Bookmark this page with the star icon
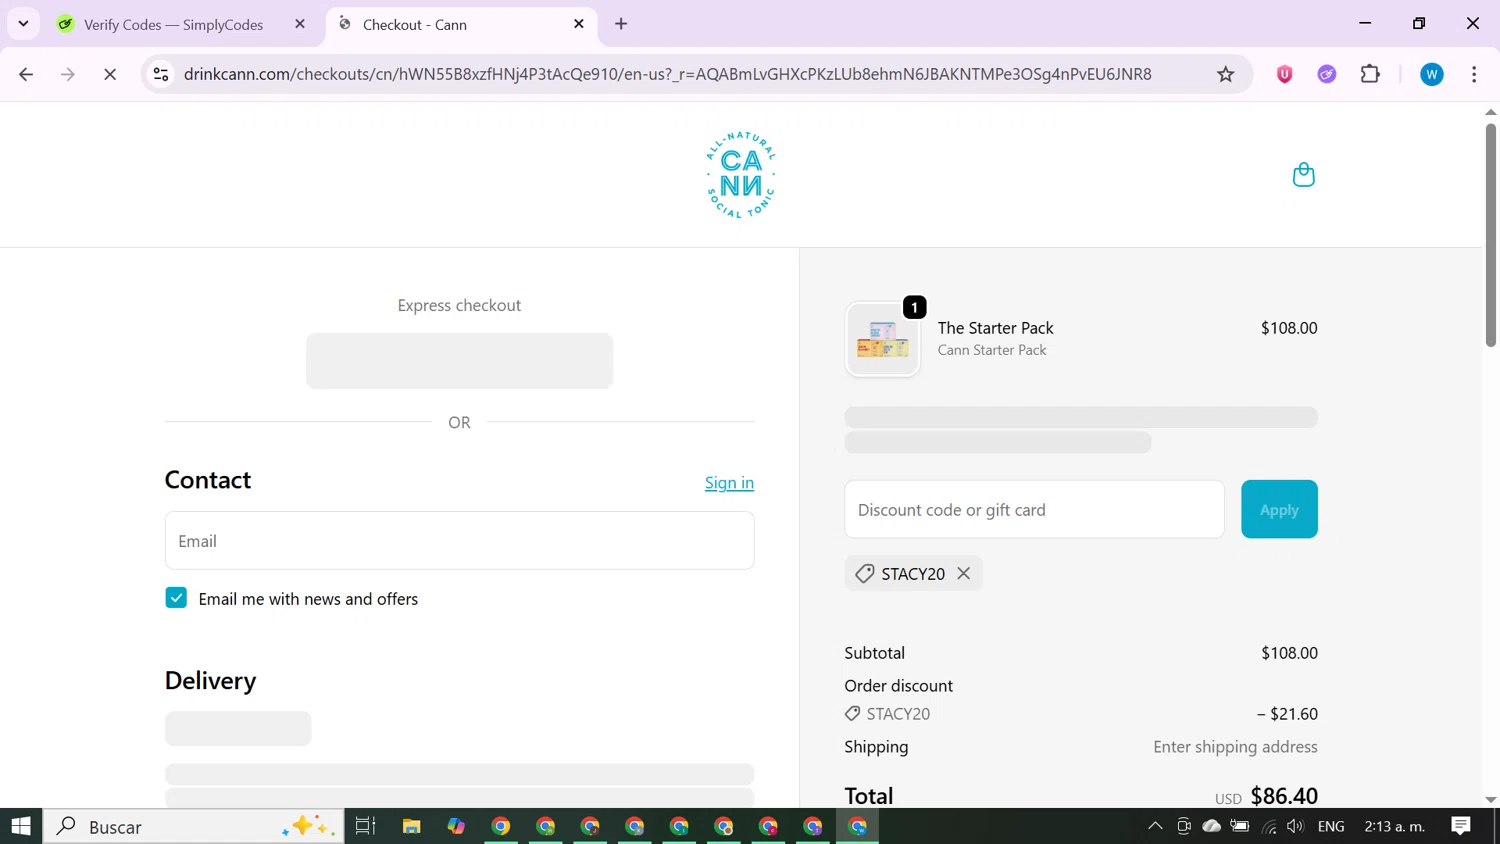The image size is (1500, 844). pos(1225,74)
